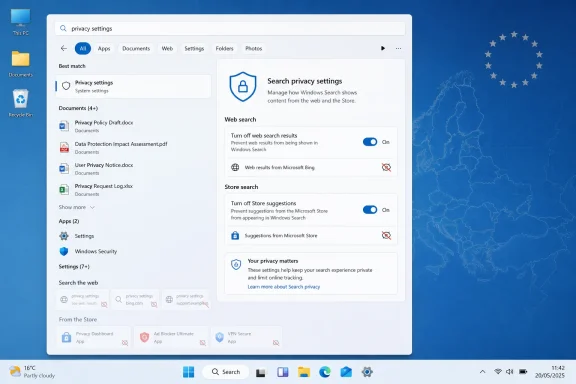Click the hidden-eye icon on the bing.com suggestion
The height and width of the screenshot is (384, 576).
pyautogui.click(x=154, y=304)
